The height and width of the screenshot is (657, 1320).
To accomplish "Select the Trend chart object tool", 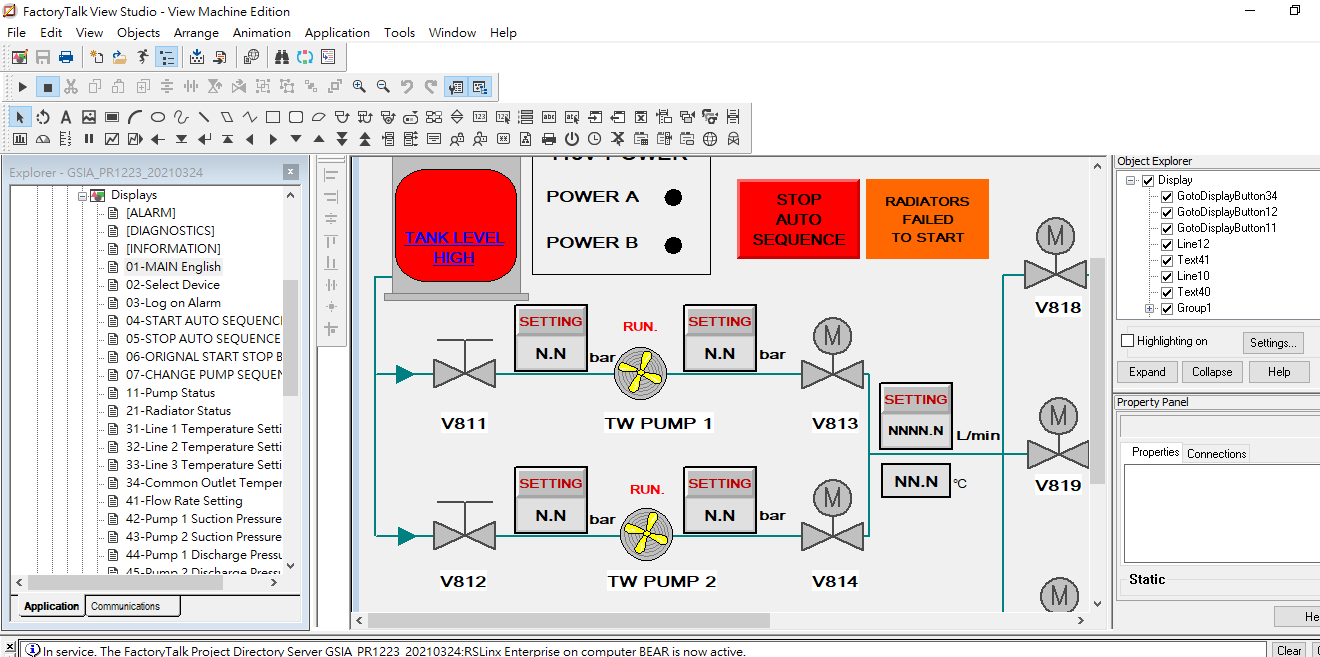I will coord(112,139).
